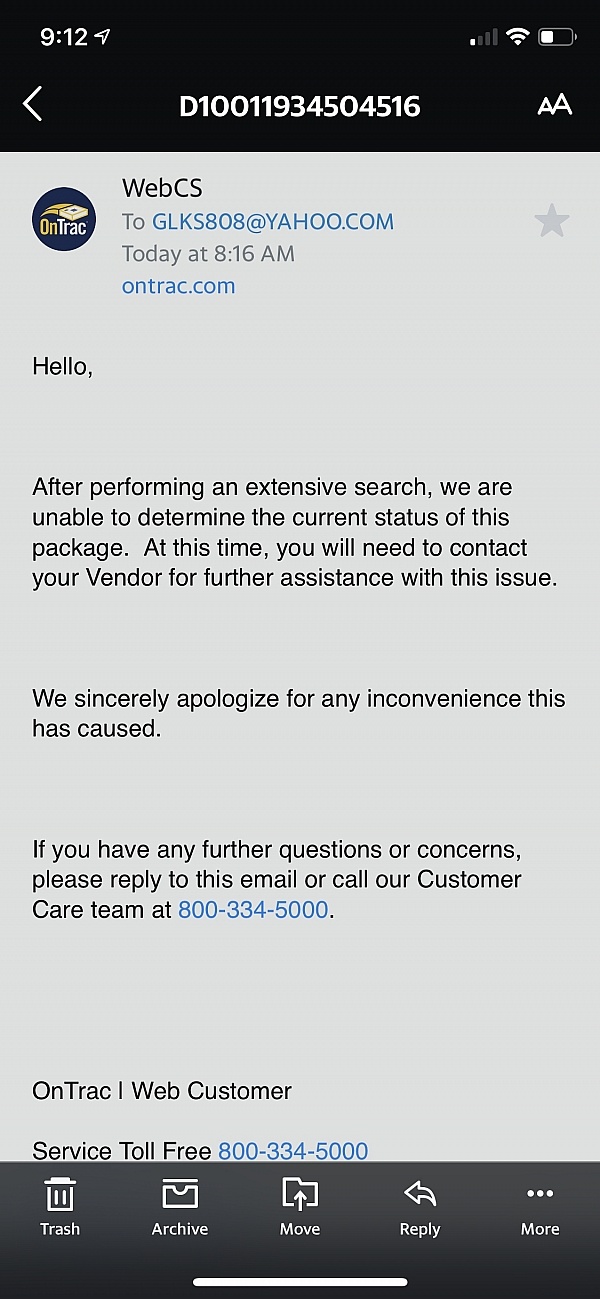The image size is (600, 1299).
Task: Archive this OnTrac email
Action: [180, 1207]
